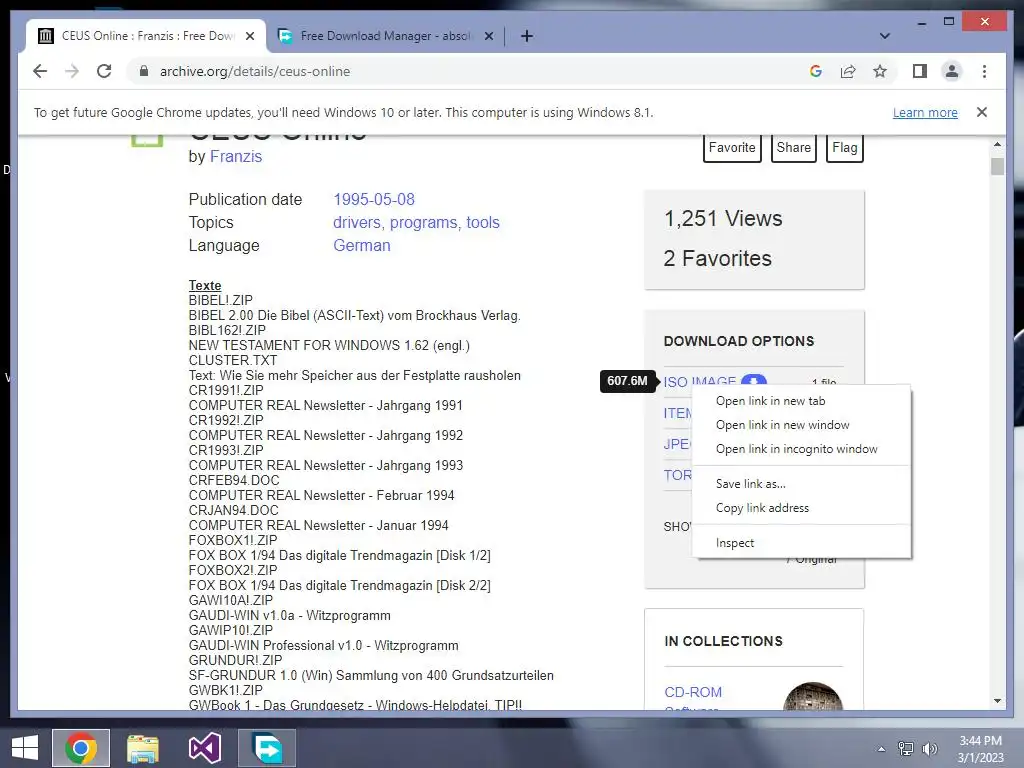This screenshot has width=1024, height=768.
Task: Select the CEUS Online tab
Action: click(146, 36)
